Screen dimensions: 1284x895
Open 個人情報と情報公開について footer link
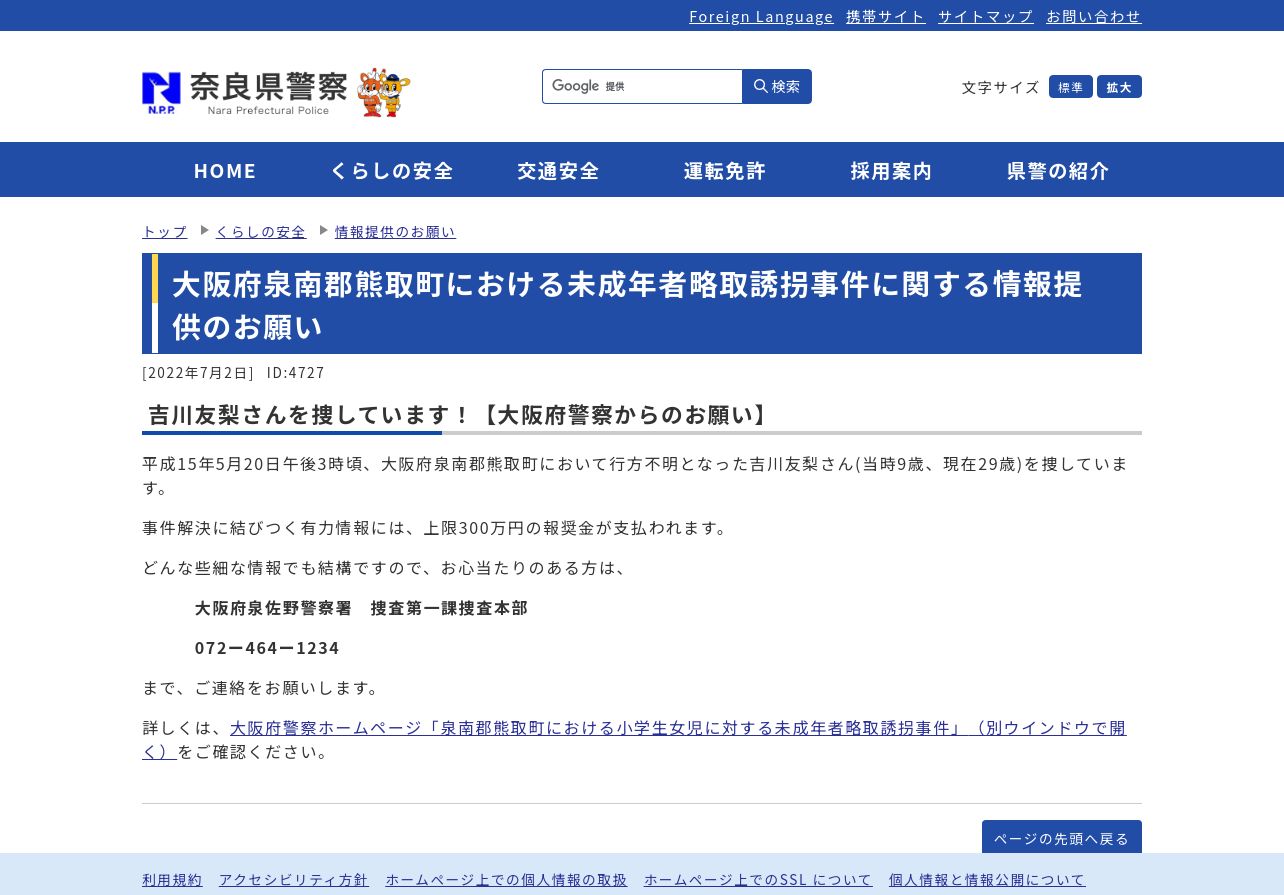(987, 880)
